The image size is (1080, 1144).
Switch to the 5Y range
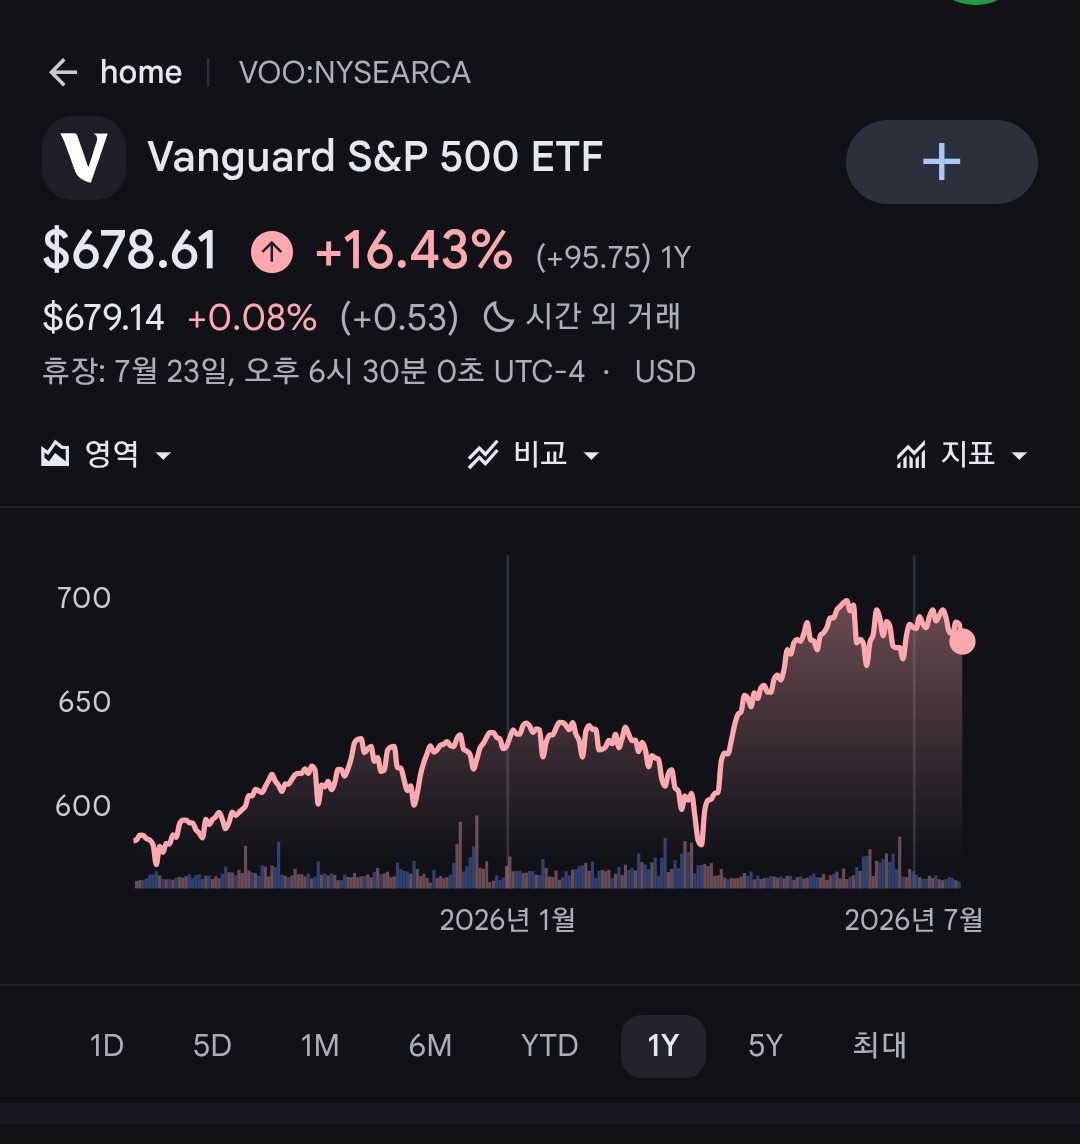pos(765,1046)
